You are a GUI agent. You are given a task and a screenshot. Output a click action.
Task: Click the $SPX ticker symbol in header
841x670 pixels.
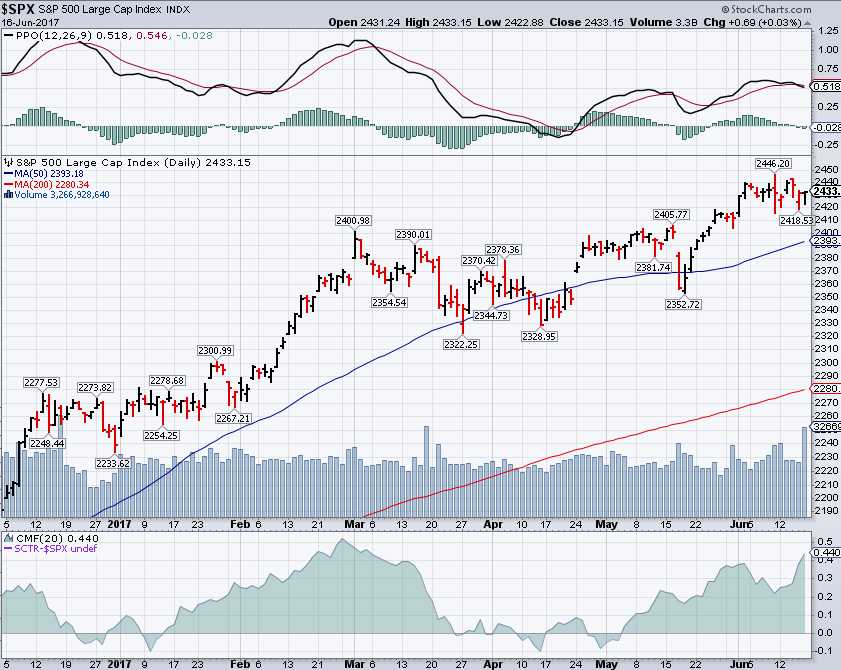pos(22,7)
